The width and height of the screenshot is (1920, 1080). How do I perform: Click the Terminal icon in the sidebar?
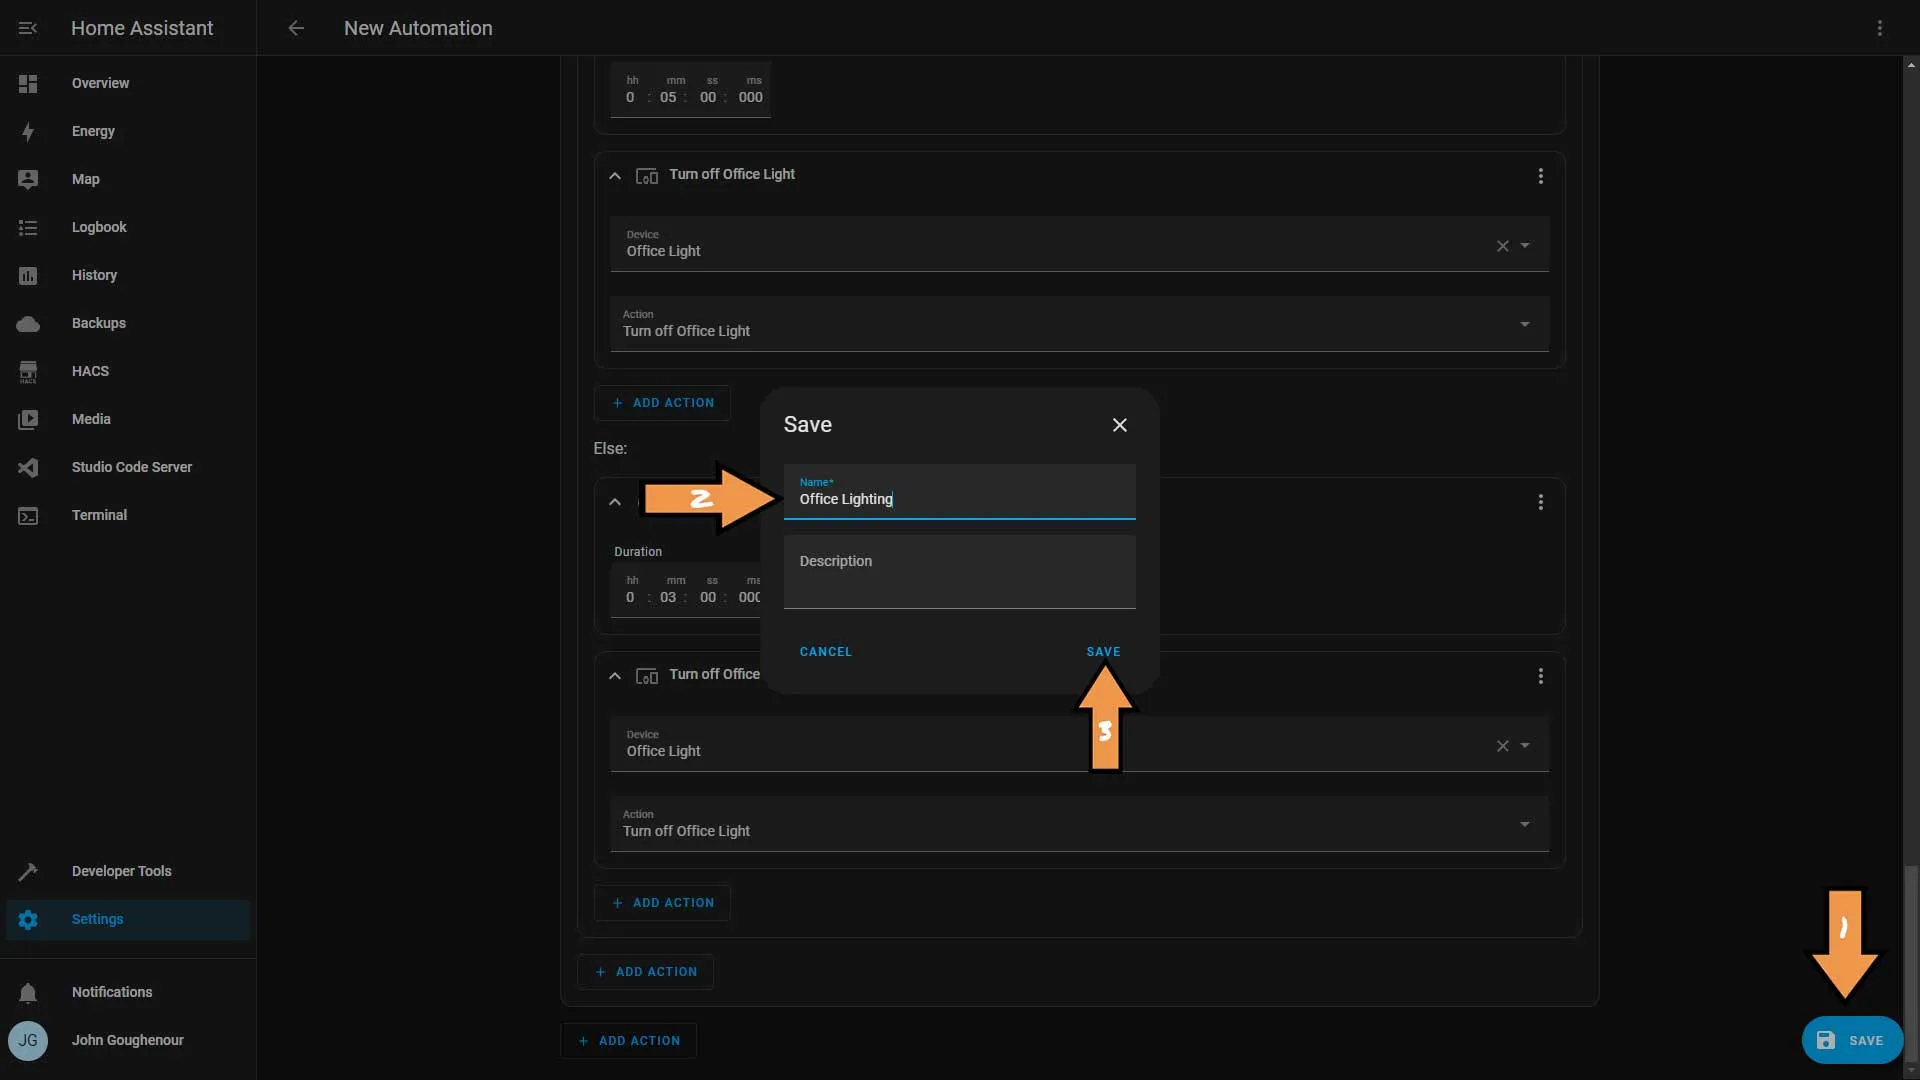coord(28,515)
